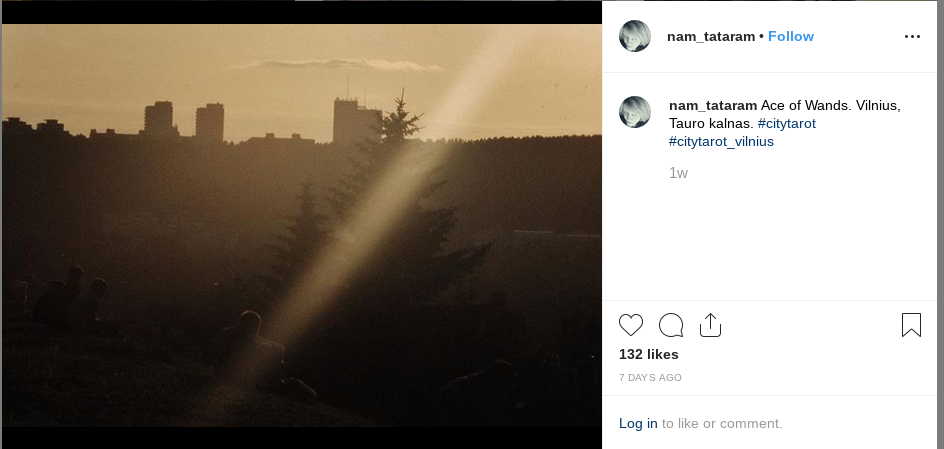Click the profile avatar in the post header
944x449 pixels.
tap(636, 36)
